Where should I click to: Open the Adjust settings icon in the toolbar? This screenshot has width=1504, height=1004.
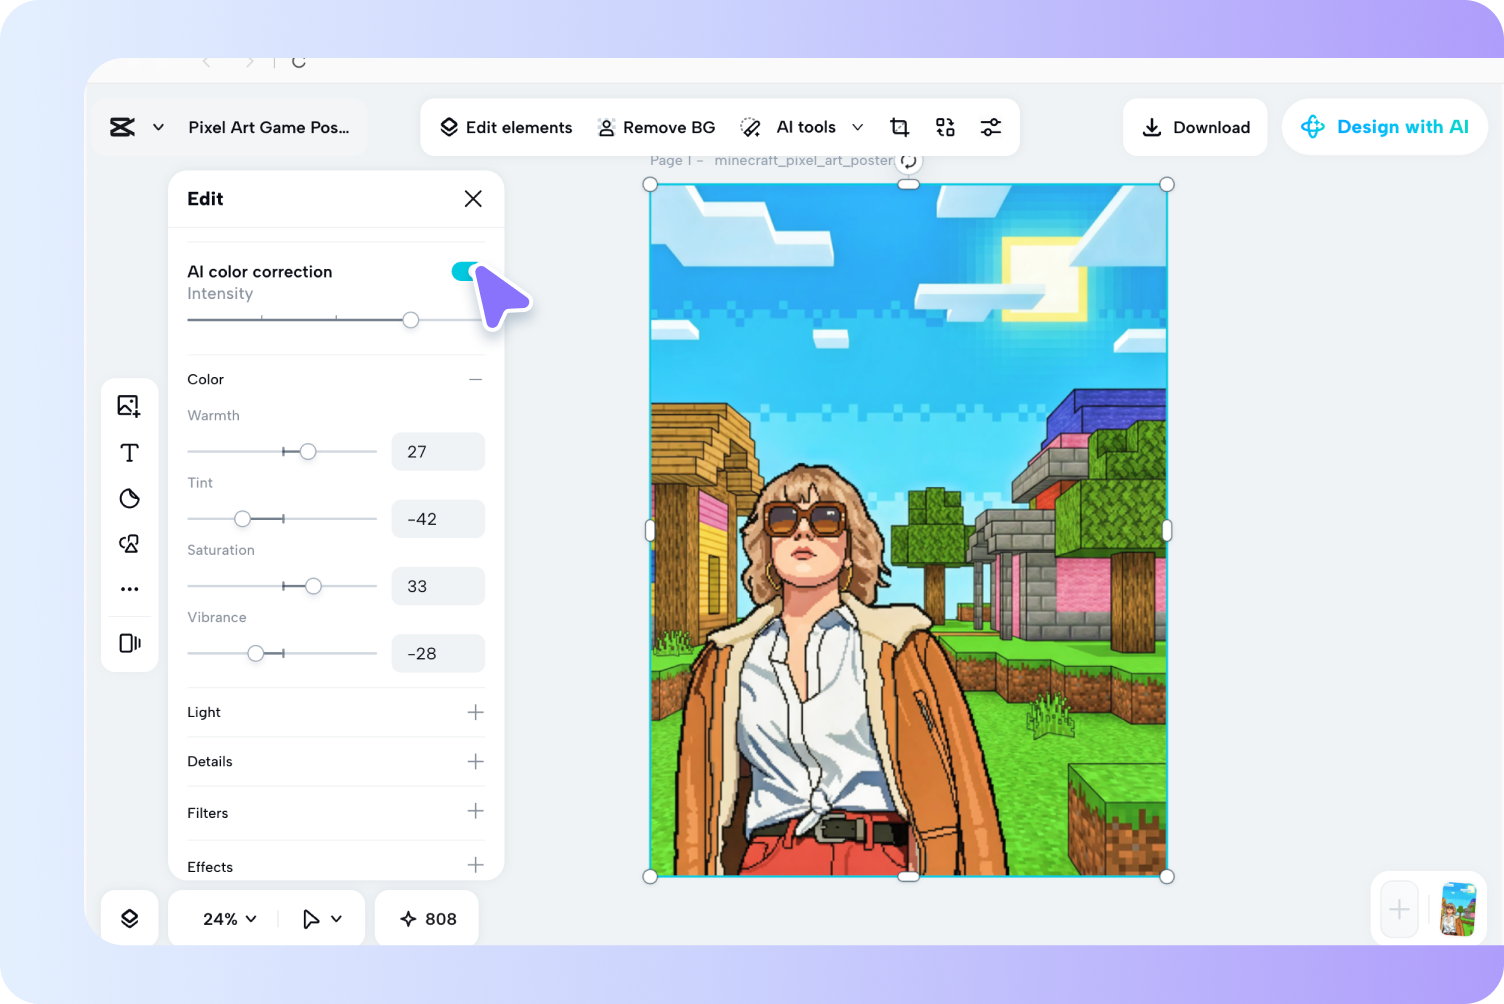click(990, 127)
